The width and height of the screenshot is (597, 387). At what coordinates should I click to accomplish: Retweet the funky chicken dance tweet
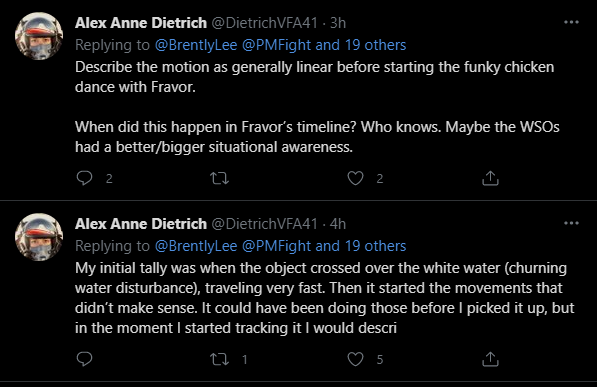coord(220,178)
